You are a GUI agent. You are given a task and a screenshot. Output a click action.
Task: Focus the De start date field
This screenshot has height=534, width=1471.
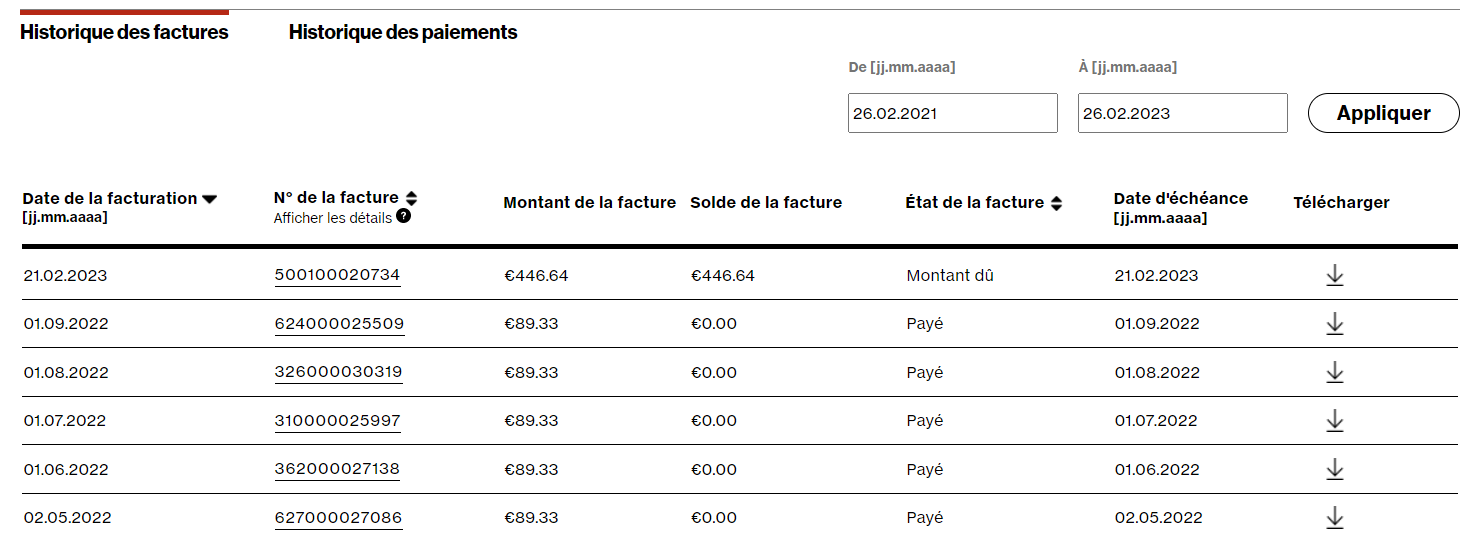point(952,113)
